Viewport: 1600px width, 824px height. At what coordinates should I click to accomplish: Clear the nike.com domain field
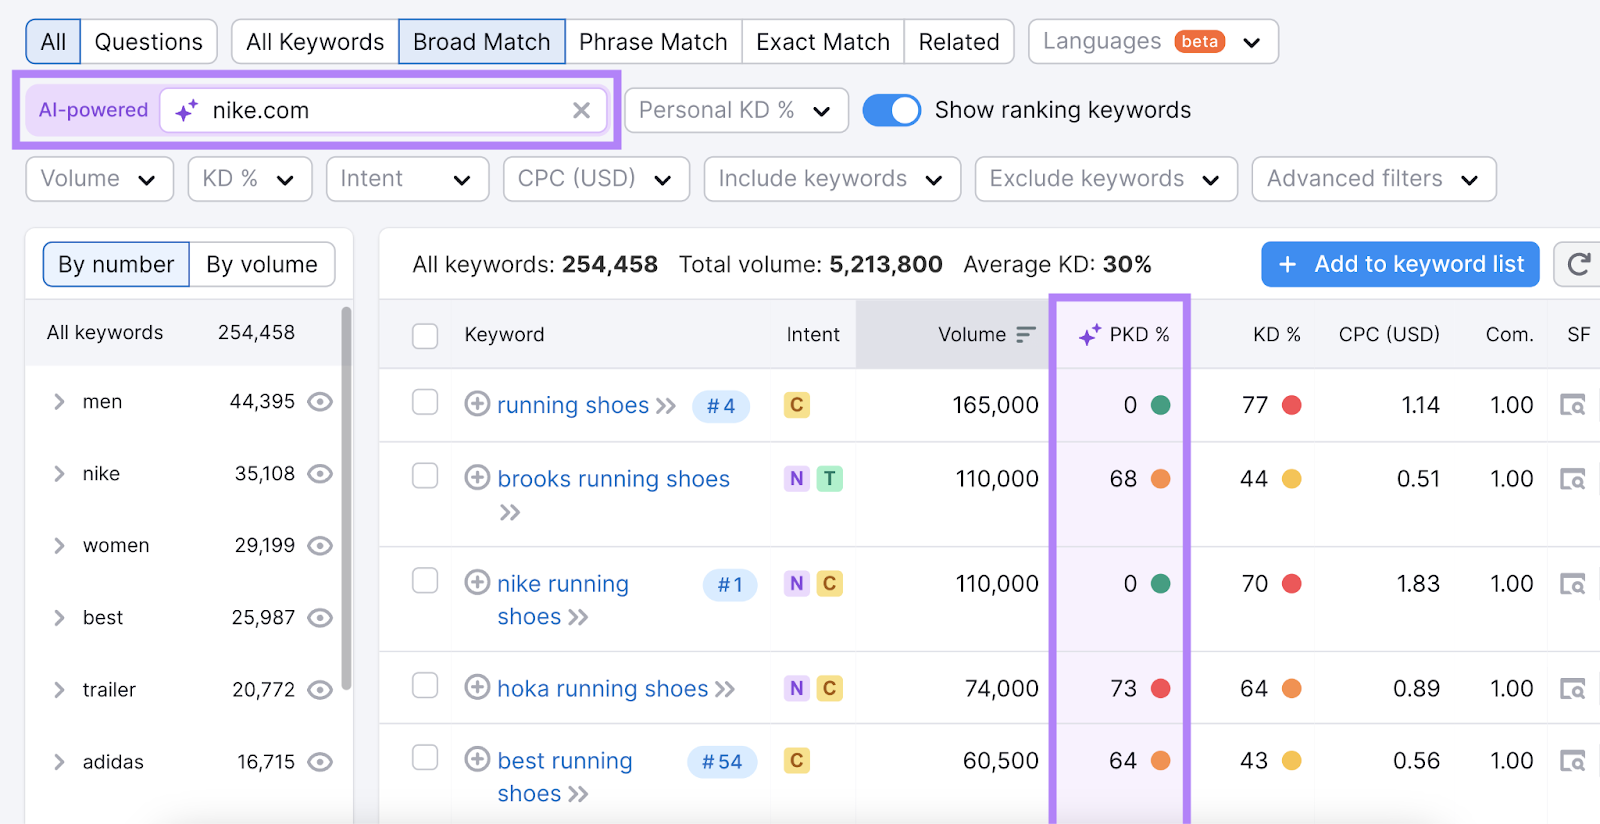pyautogui.click(x=581, y=111)
